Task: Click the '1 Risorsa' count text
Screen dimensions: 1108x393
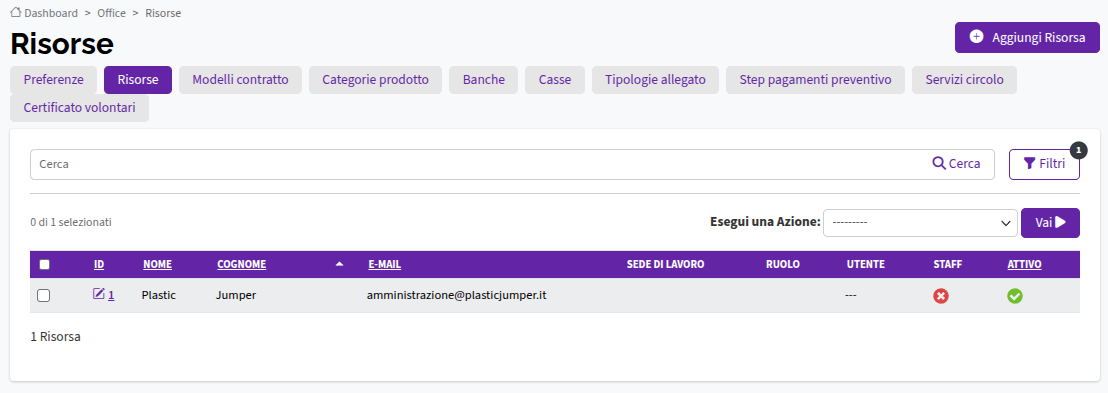Action: click(56, 336)
